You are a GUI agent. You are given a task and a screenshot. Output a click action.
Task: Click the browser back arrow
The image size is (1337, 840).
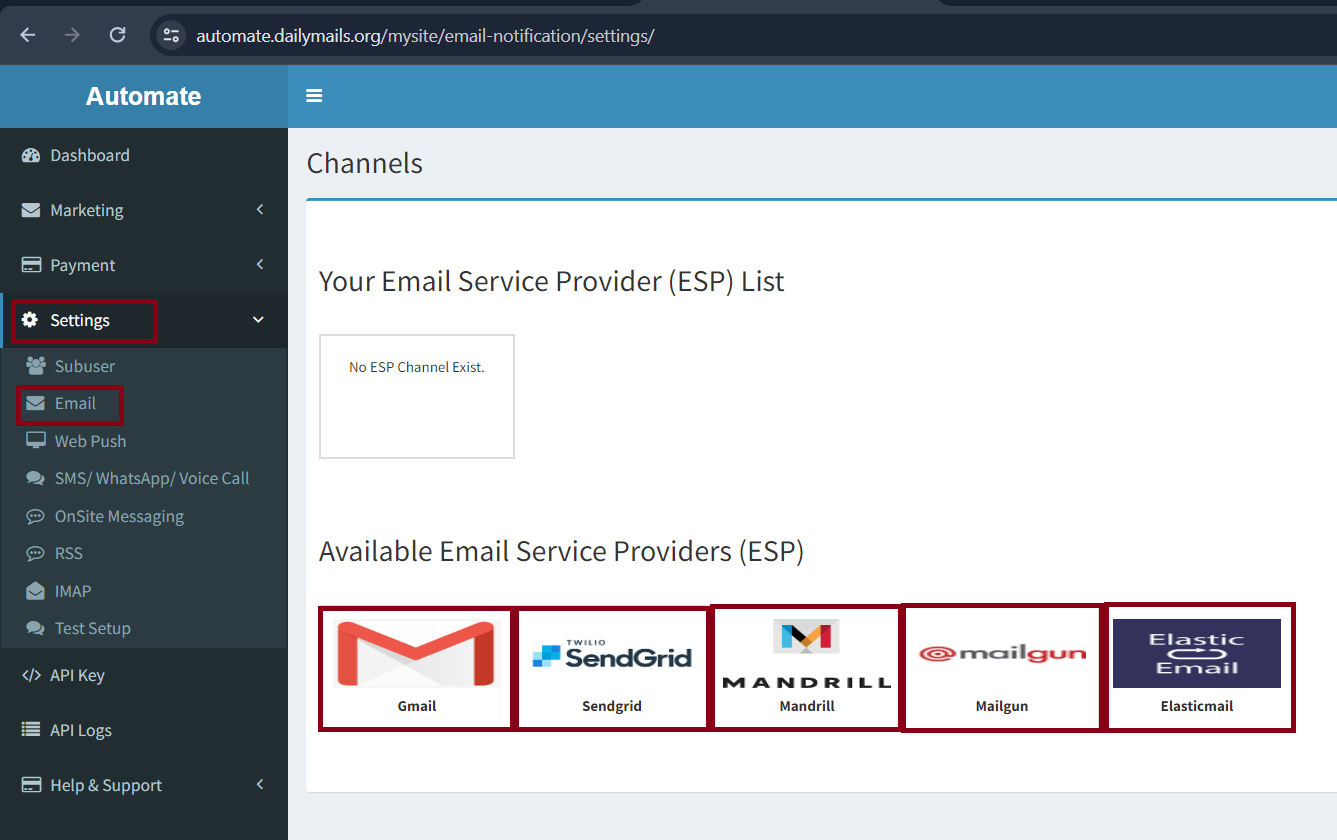(x=27, y=35)
